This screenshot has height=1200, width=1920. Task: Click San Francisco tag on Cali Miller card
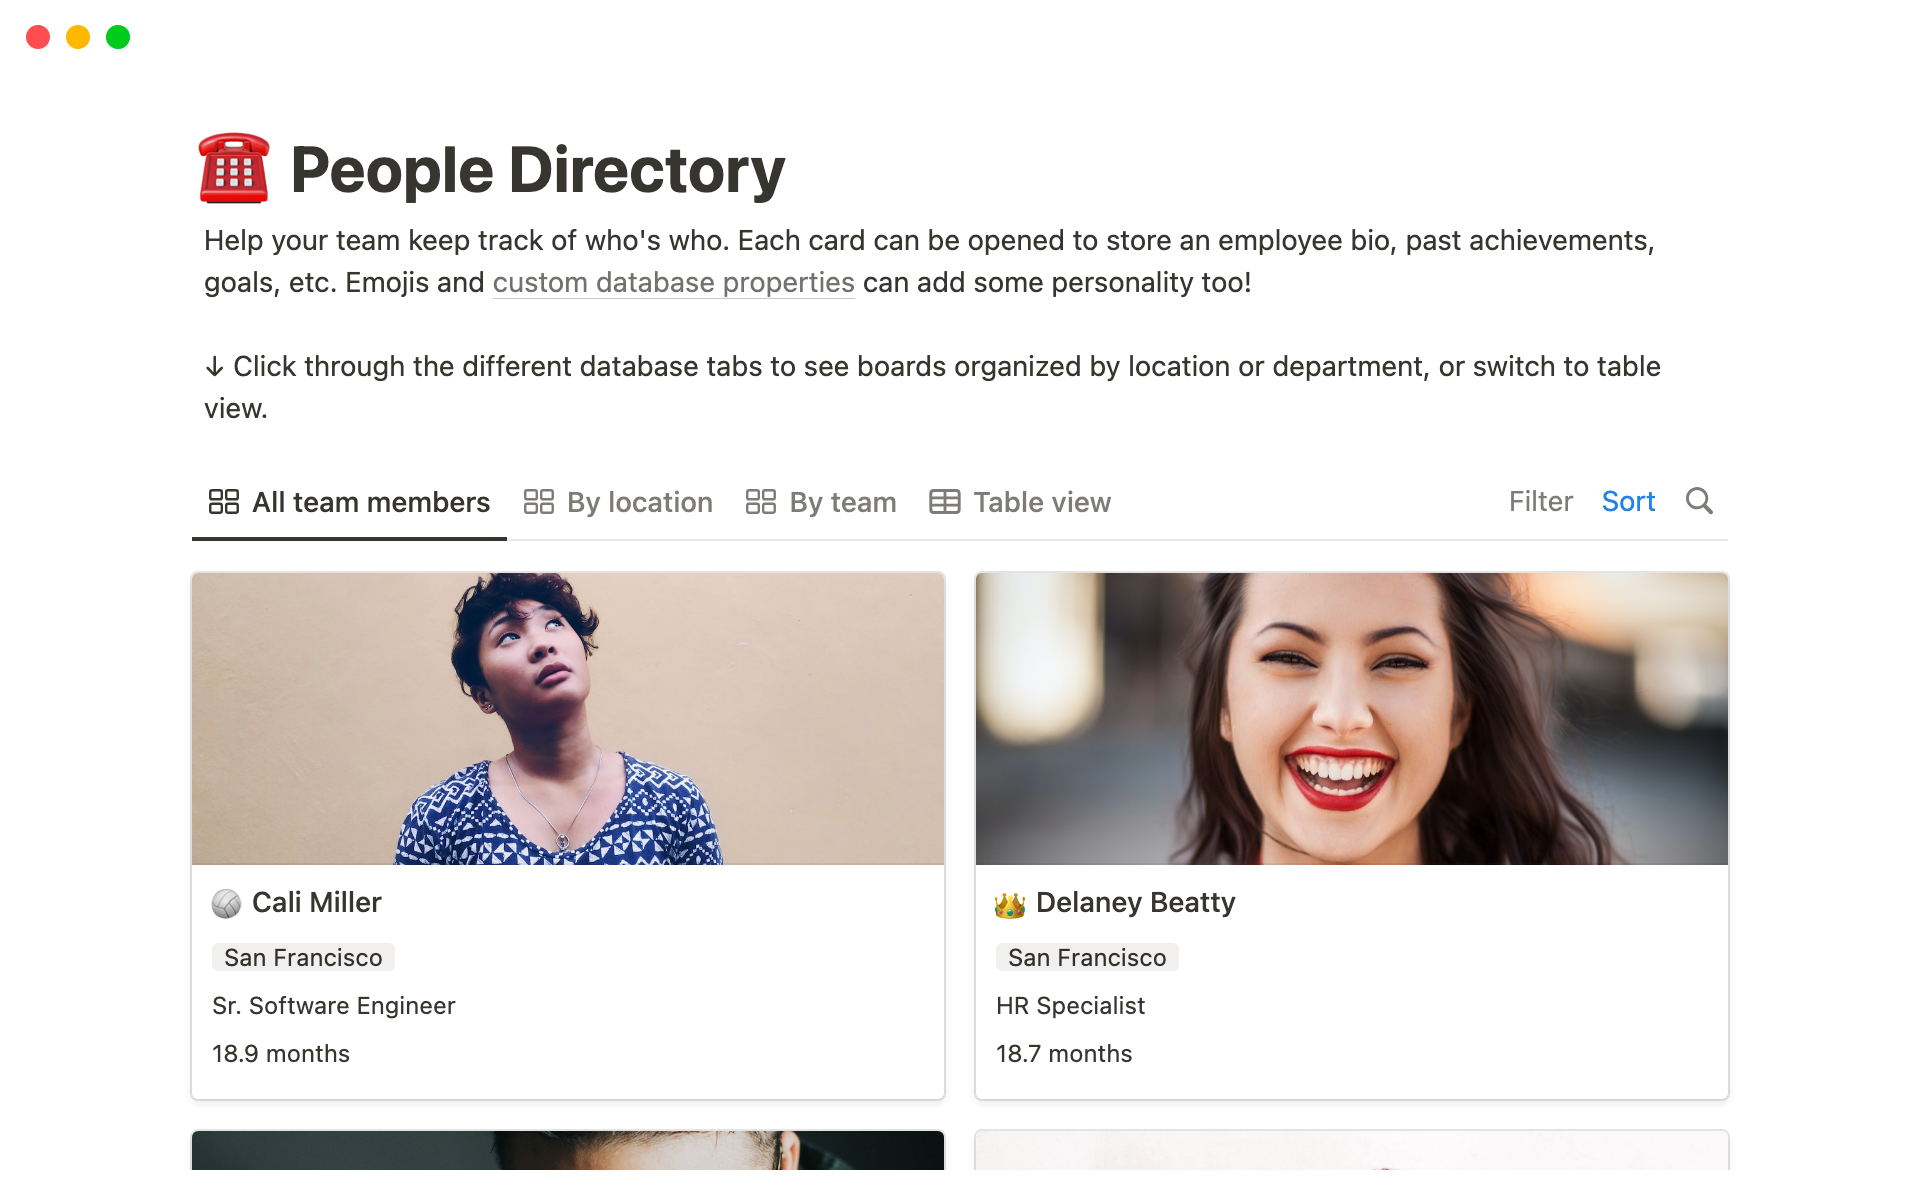click(x=303, y=957)
